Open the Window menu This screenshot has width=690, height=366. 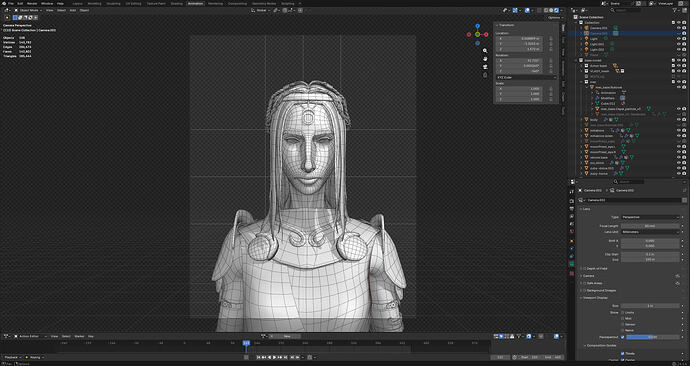[47, 3]
